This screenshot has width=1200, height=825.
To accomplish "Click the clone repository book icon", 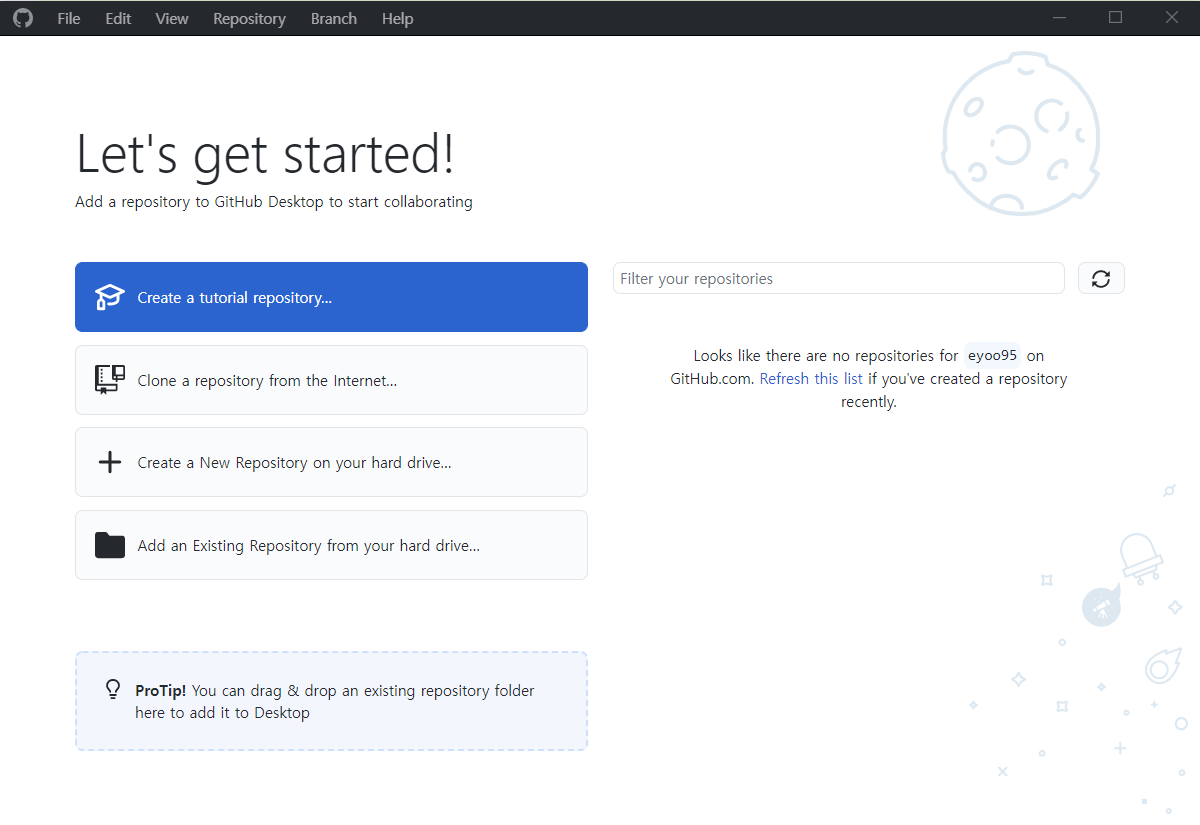I will (x=109, y=379).
